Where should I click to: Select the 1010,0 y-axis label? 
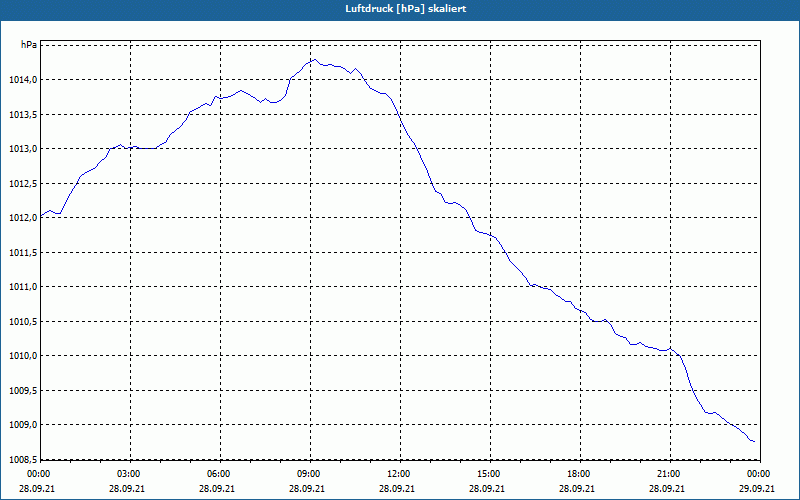[23, 356]
